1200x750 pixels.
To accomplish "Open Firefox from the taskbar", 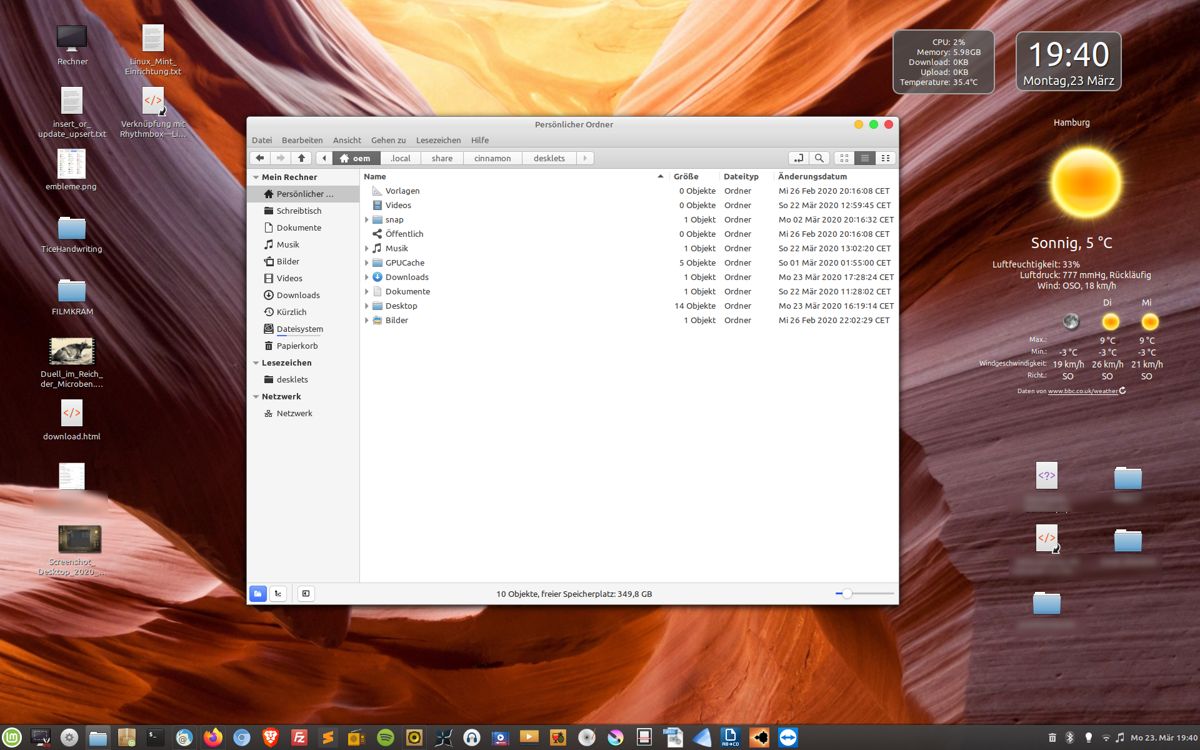I will (x=213, y=738).
